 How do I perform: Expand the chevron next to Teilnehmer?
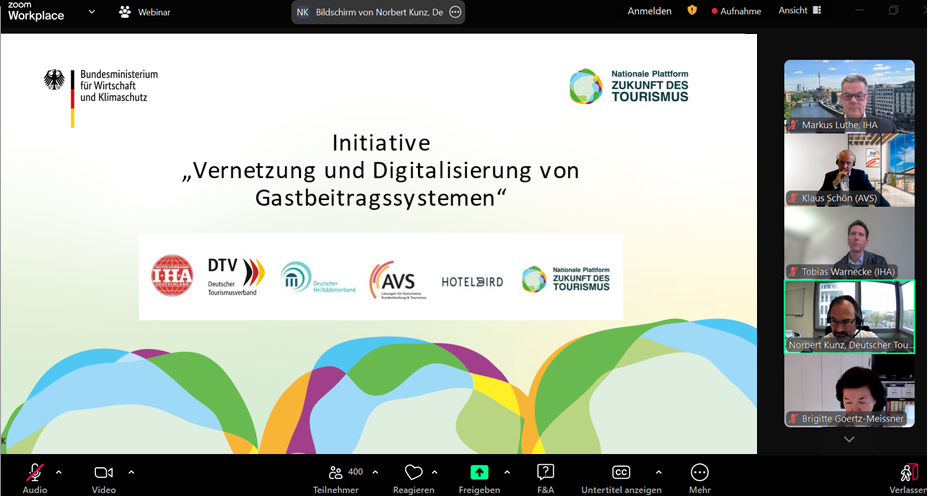point(375,472)
